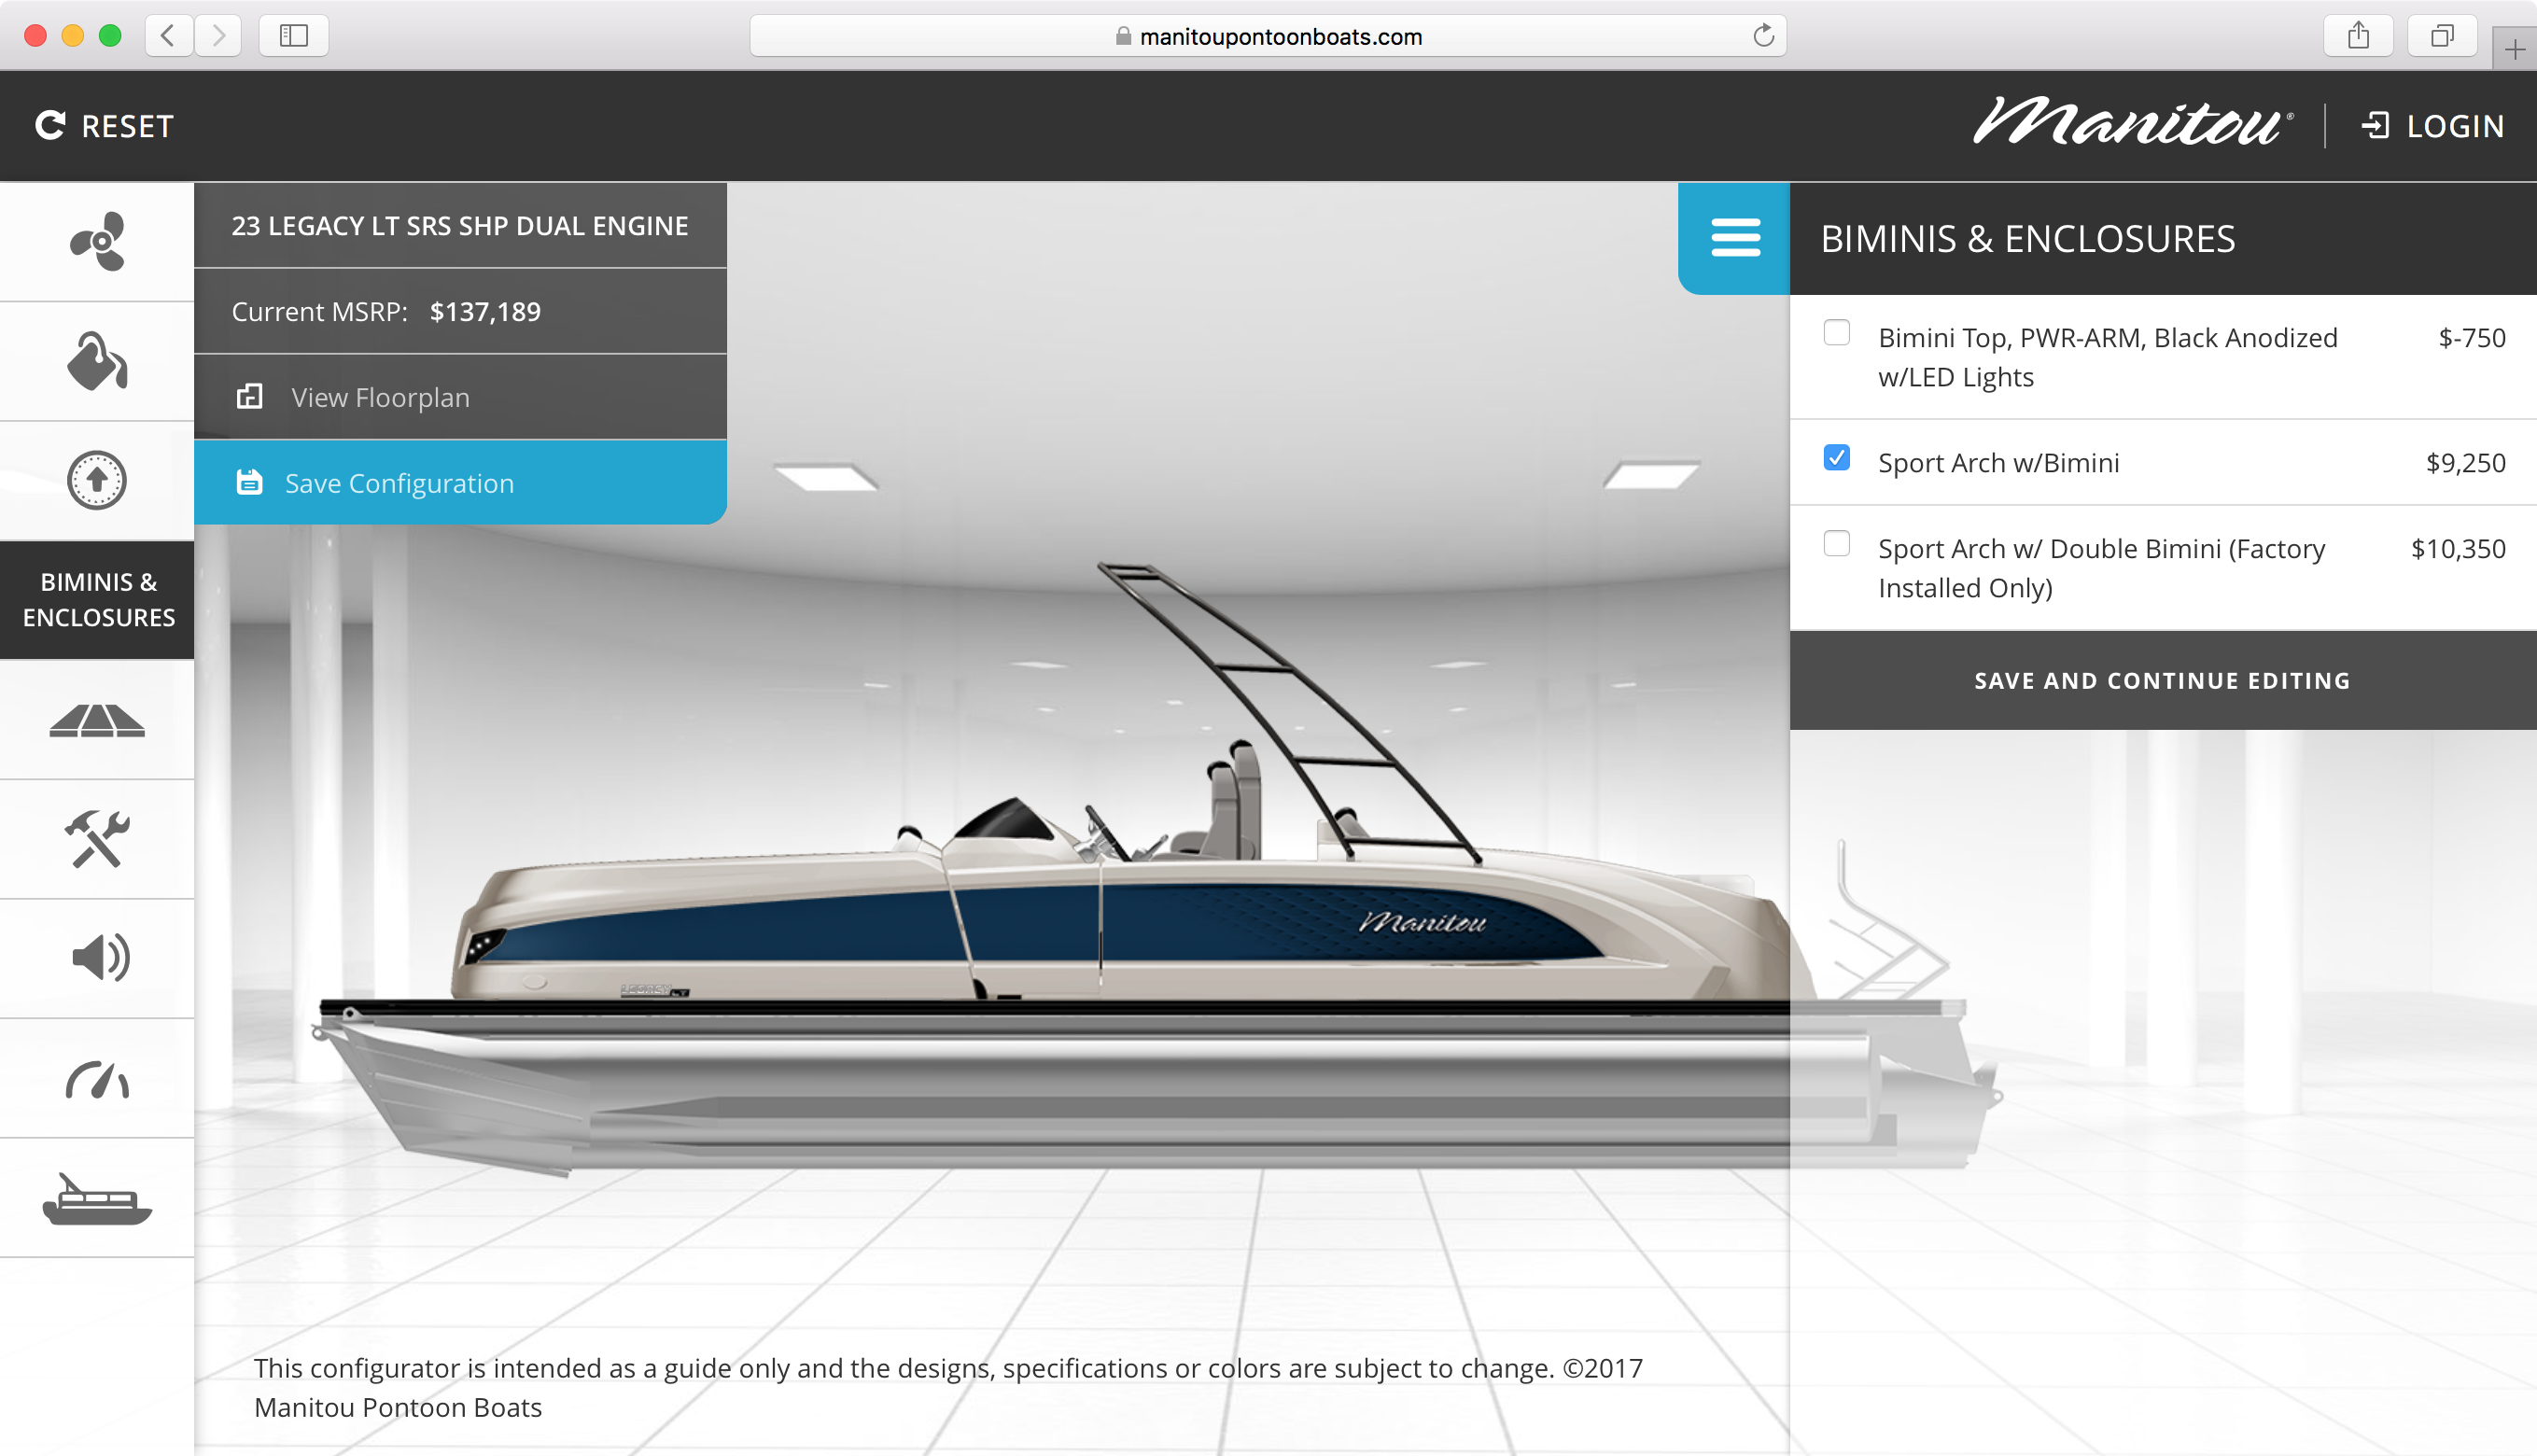Uncheck Sport Arch w/Bimini option
Viewport: 2537px width, 1456px height.
[1837, 458]
